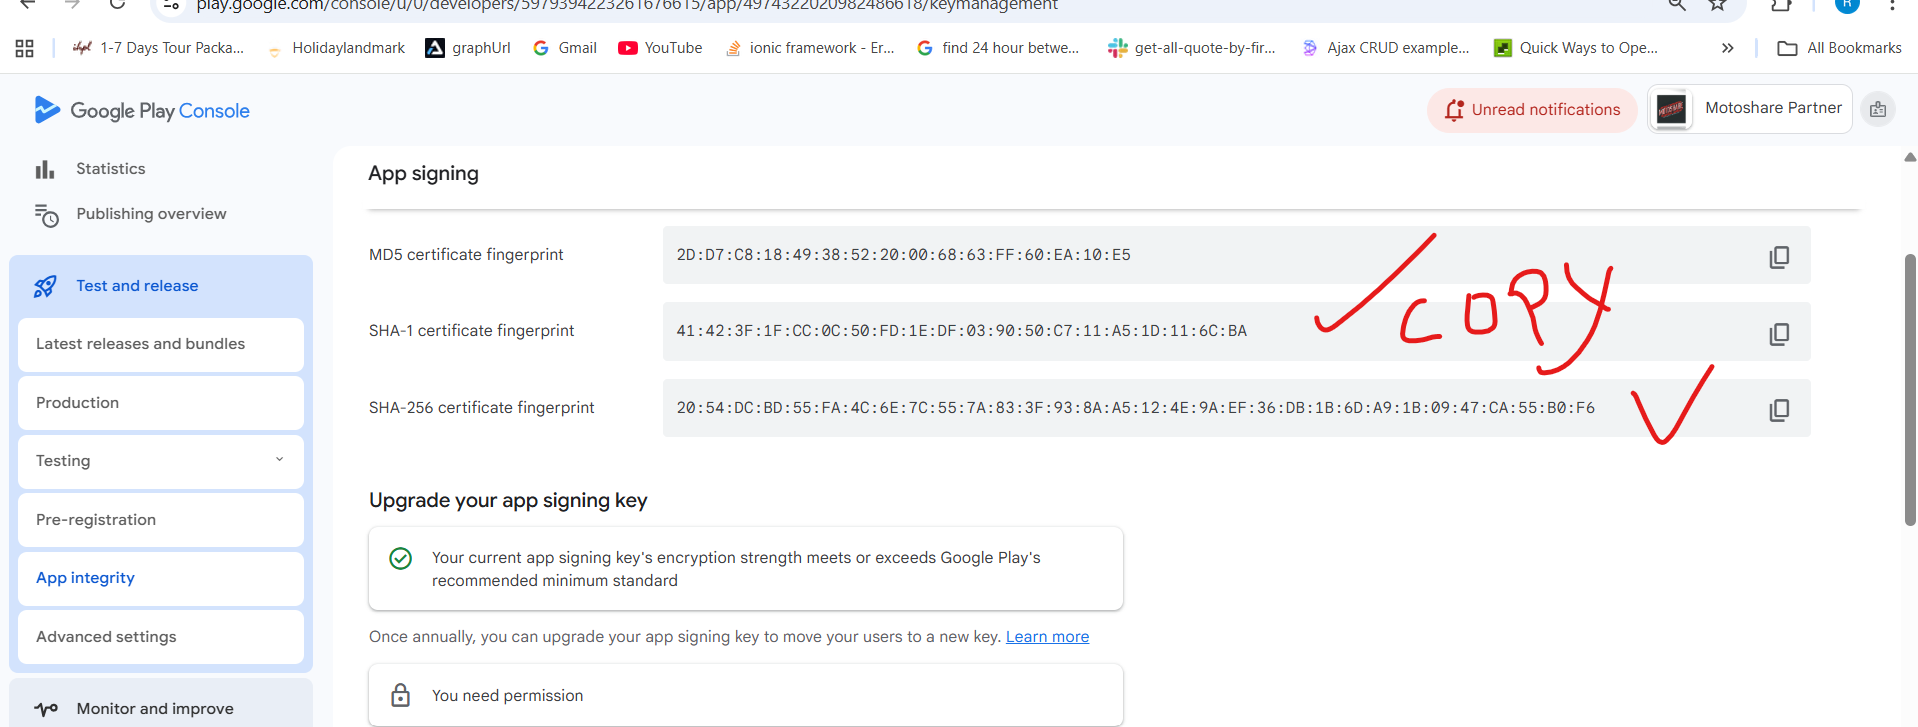Follow the Learn more link
Viewport: 1918px width, 727px height.
point(1047,637)
